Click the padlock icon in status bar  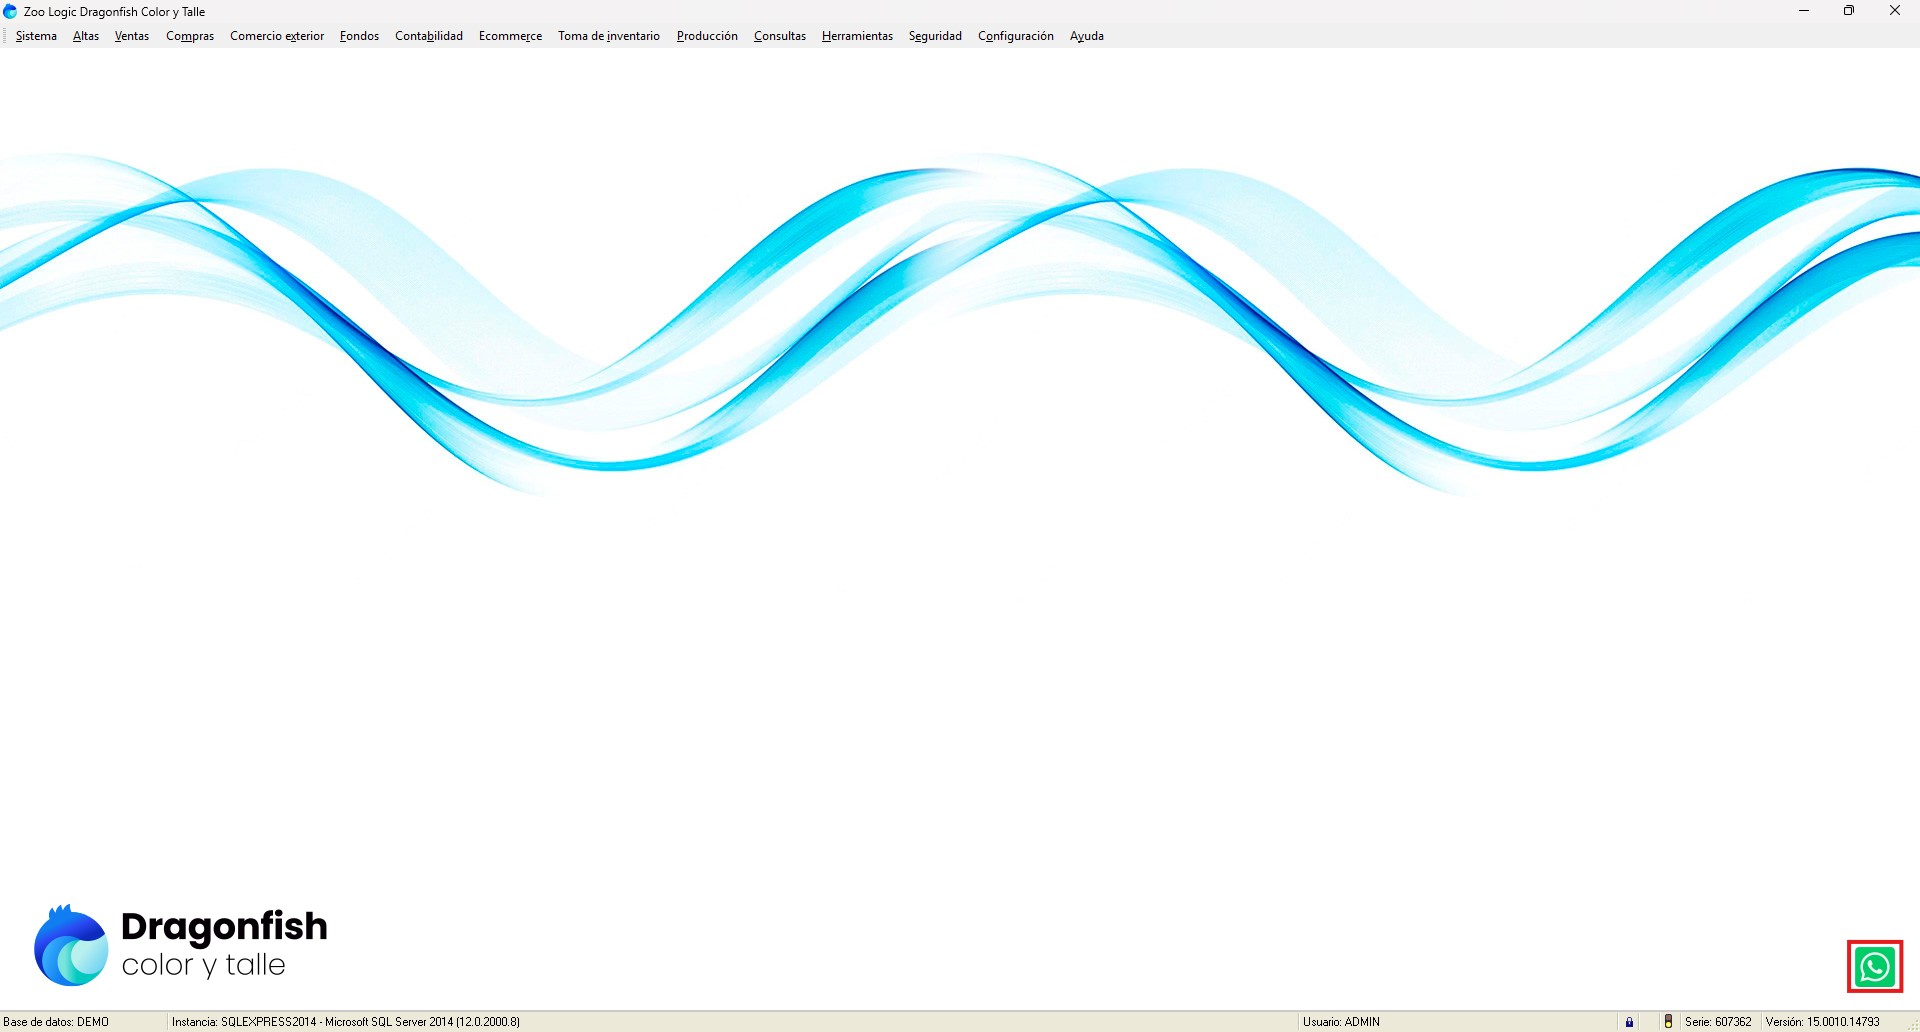[x=1629, y=1021]
